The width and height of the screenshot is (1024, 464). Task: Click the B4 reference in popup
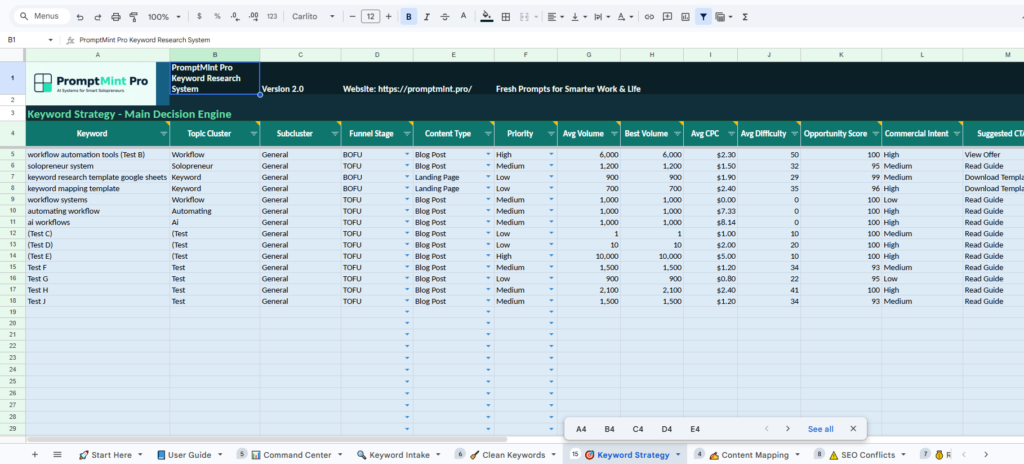click(x=609, y=429)
